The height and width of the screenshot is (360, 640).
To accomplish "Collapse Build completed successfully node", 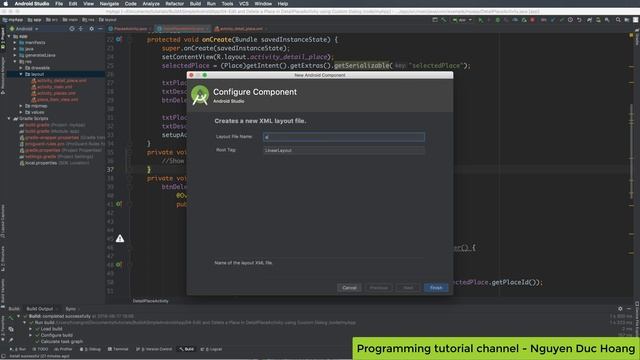I will 18,316.
